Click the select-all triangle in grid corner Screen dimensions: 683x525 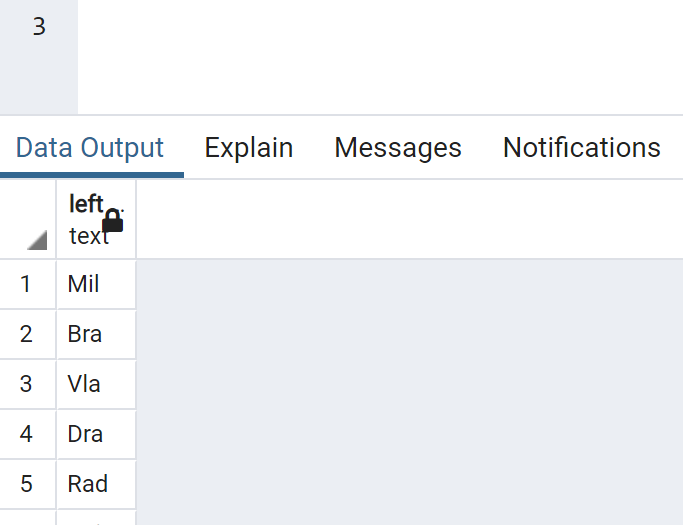[37, 240]
